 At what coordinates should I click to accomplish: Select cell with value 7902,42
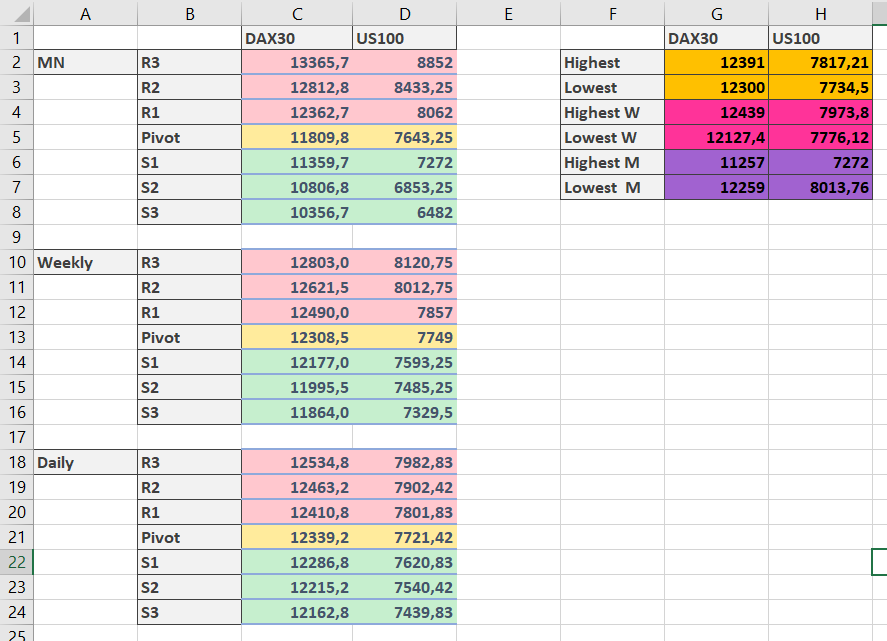(x=404, y=487)
